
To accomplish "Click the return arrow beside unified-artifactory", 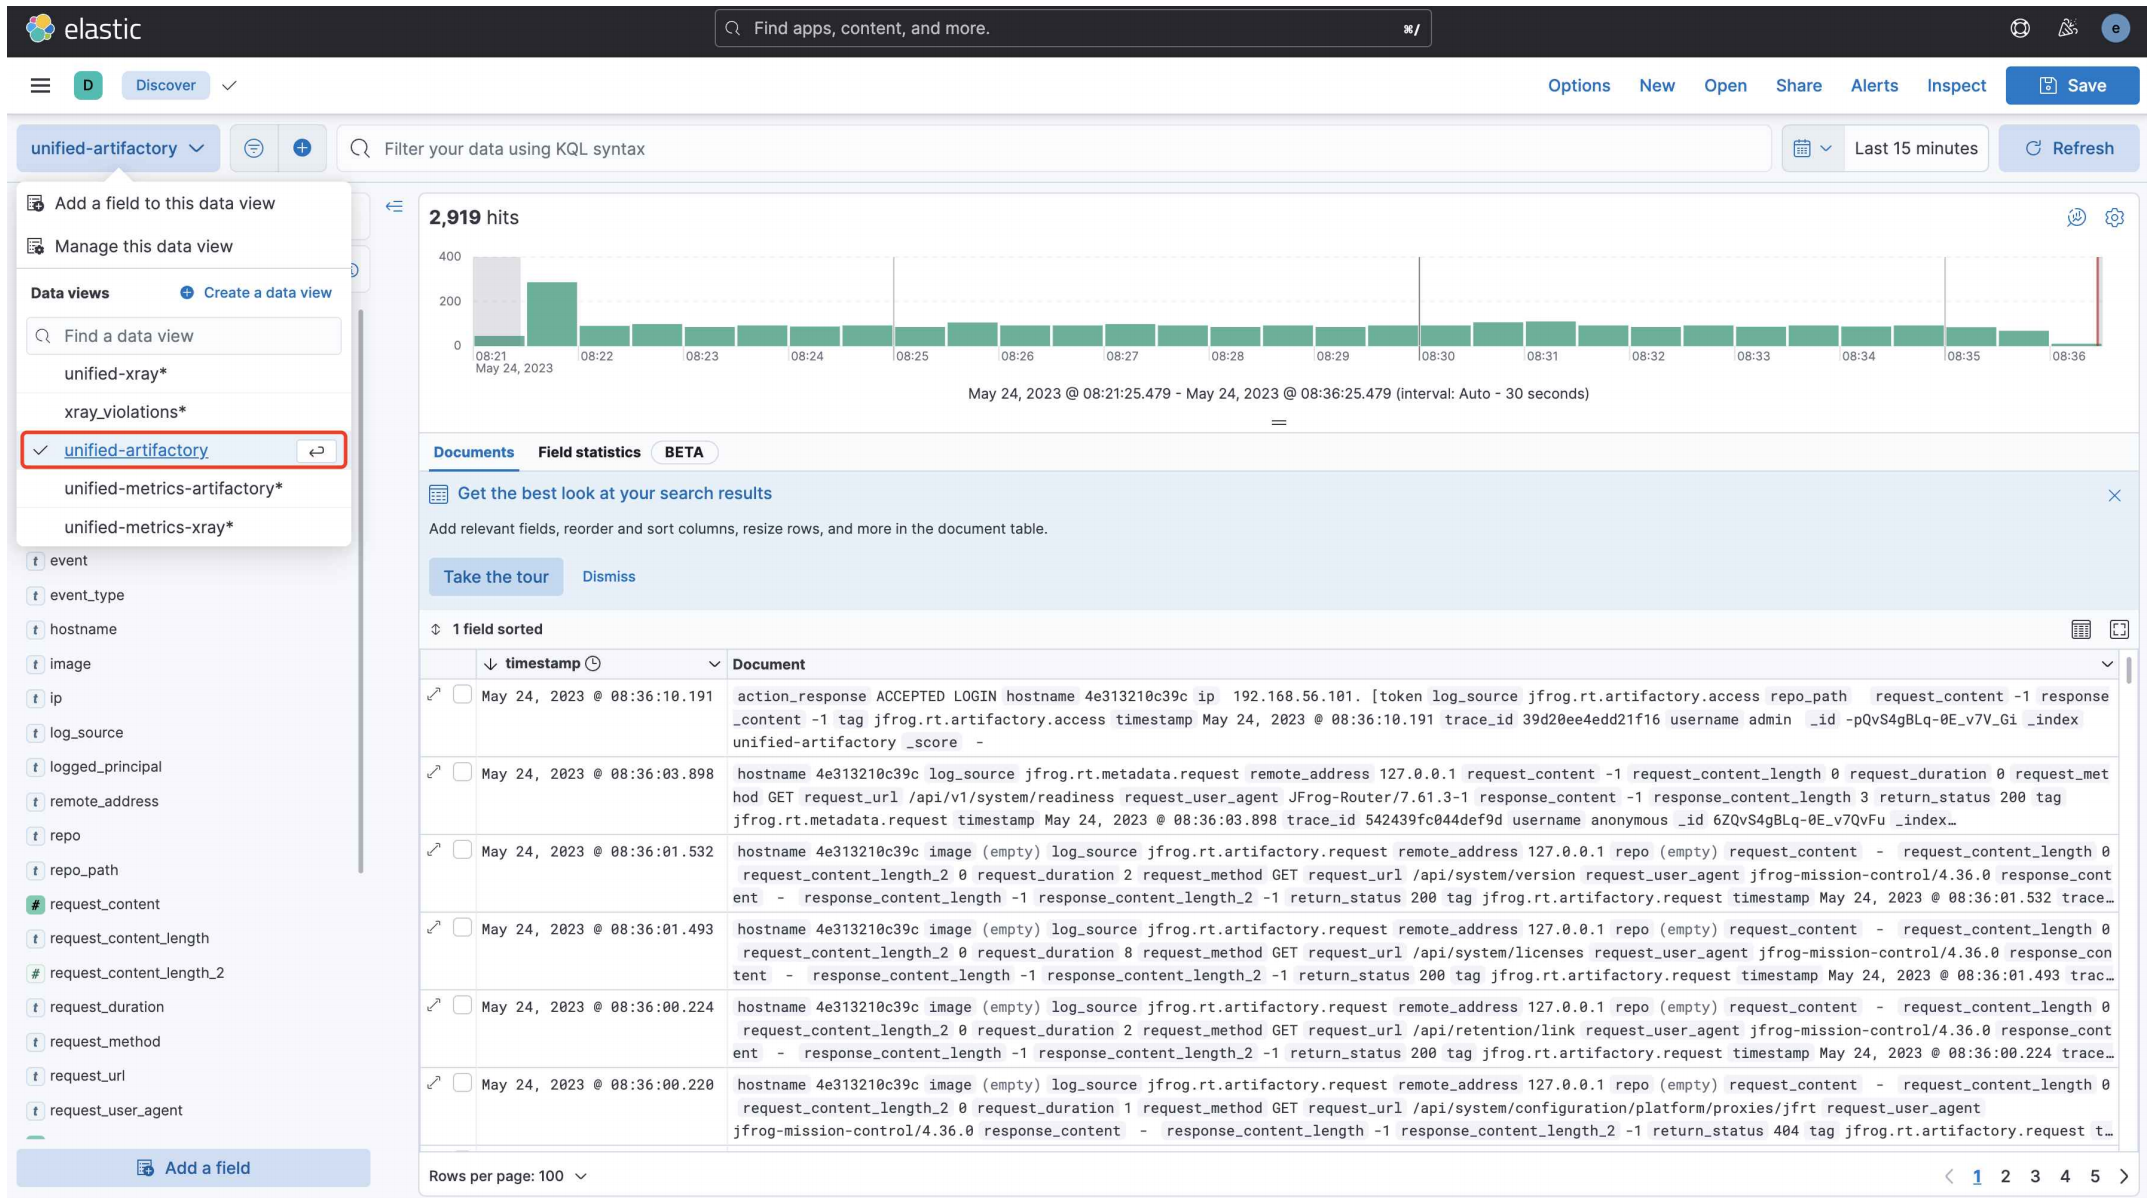I will coord(317,451).
